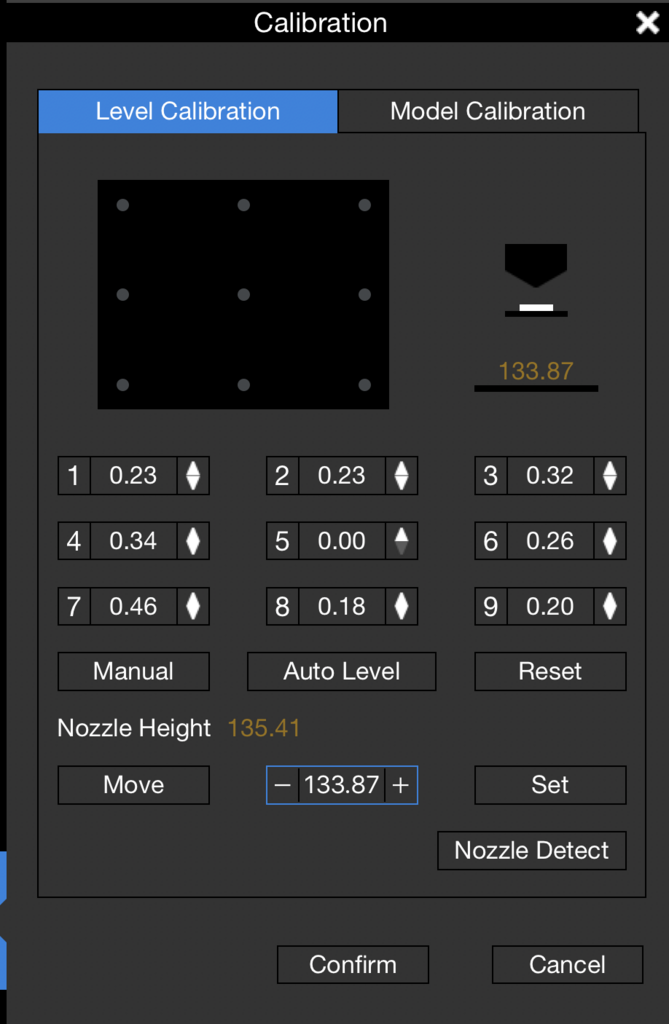This screenshot has height=1024, width=669.
Task: Select point 9 number button
Action: (491, 606)
